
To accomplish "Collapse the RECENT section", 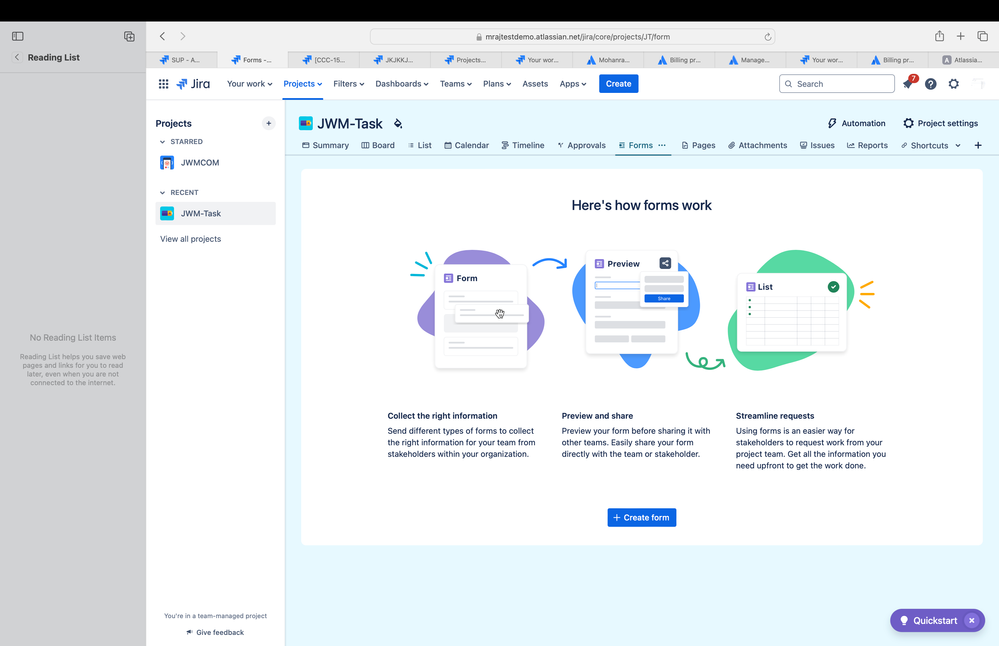I will pyautogui.click(x=162, y=192).
